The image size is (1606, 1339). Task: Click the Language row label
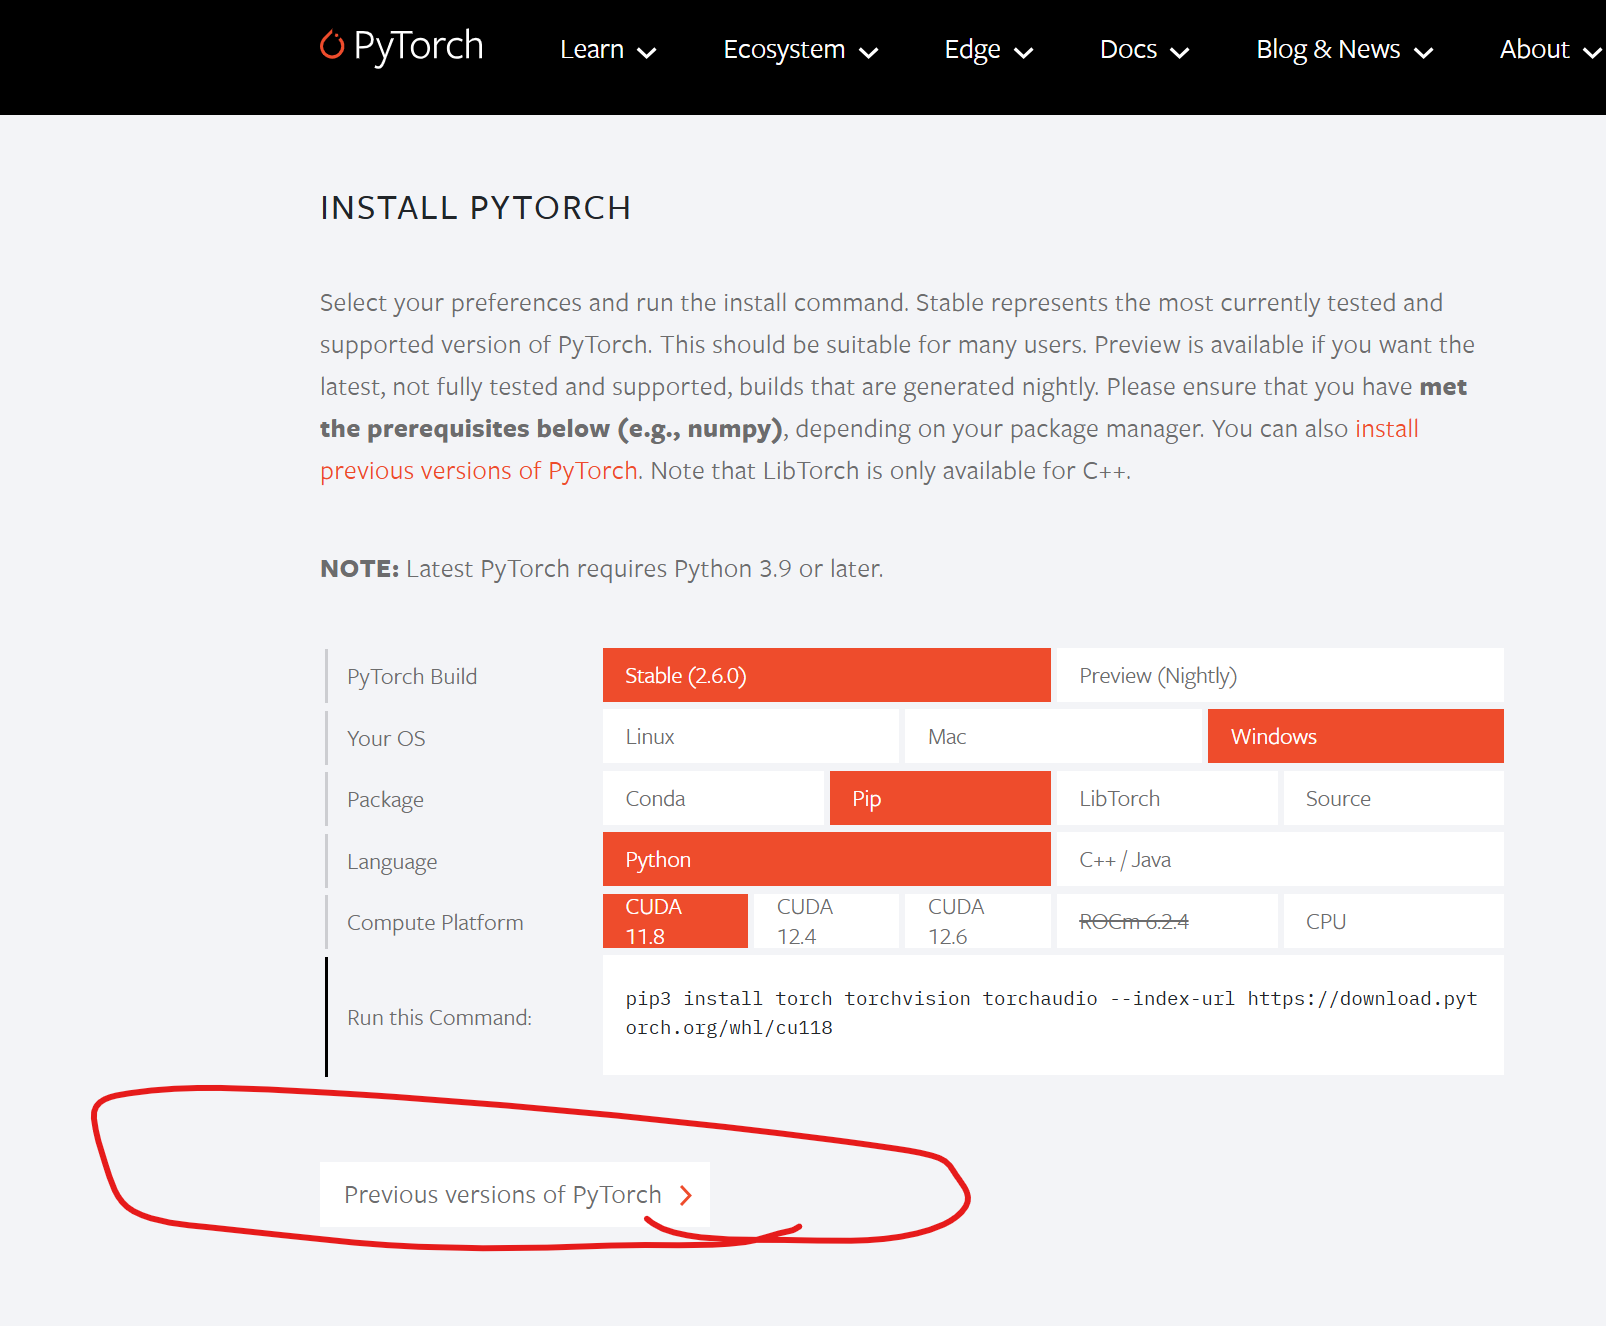tap(392, 862)
